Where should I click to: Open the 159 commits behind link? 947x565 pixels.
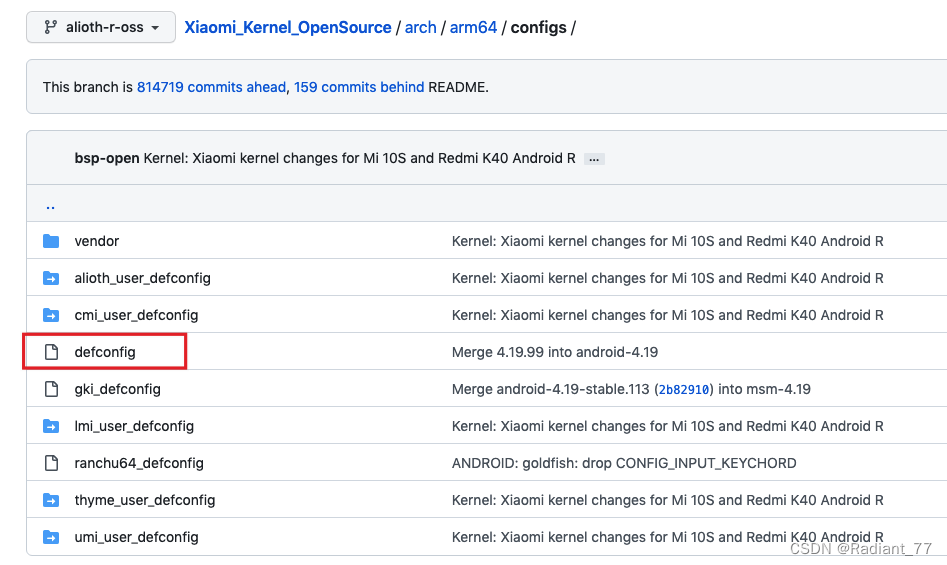[359, 87]
